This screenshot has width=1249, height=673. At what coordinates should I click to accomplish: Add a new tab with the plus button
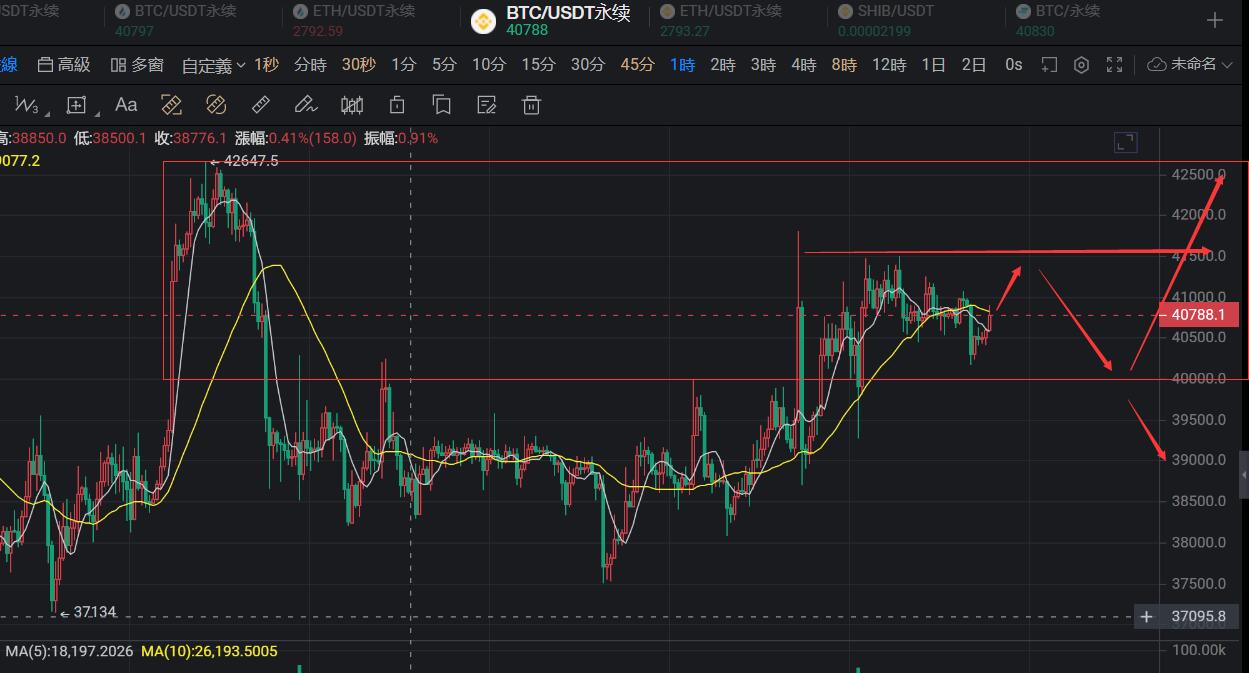pos(1215,20)
